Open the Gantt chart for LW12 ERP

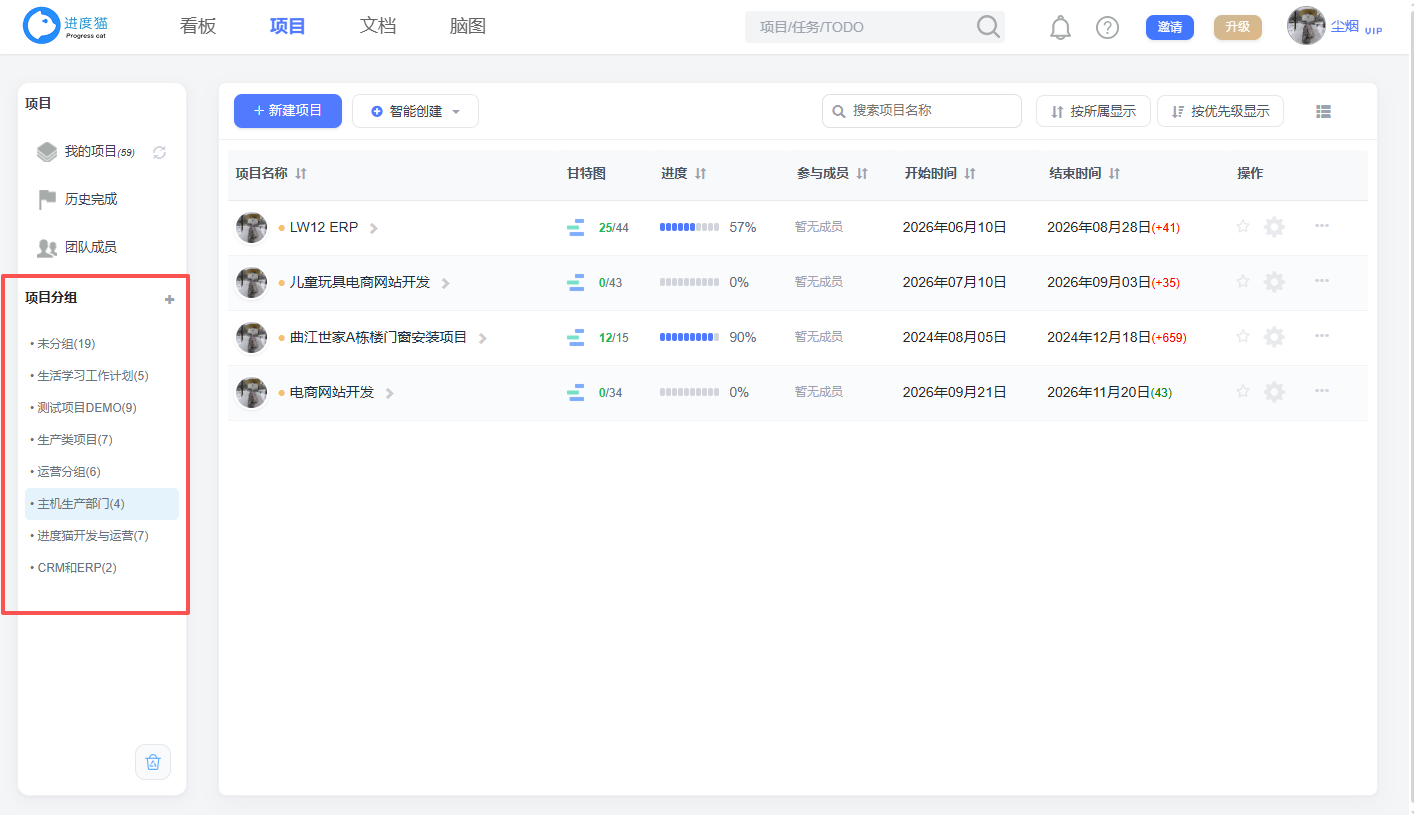[x=575, y=227]
